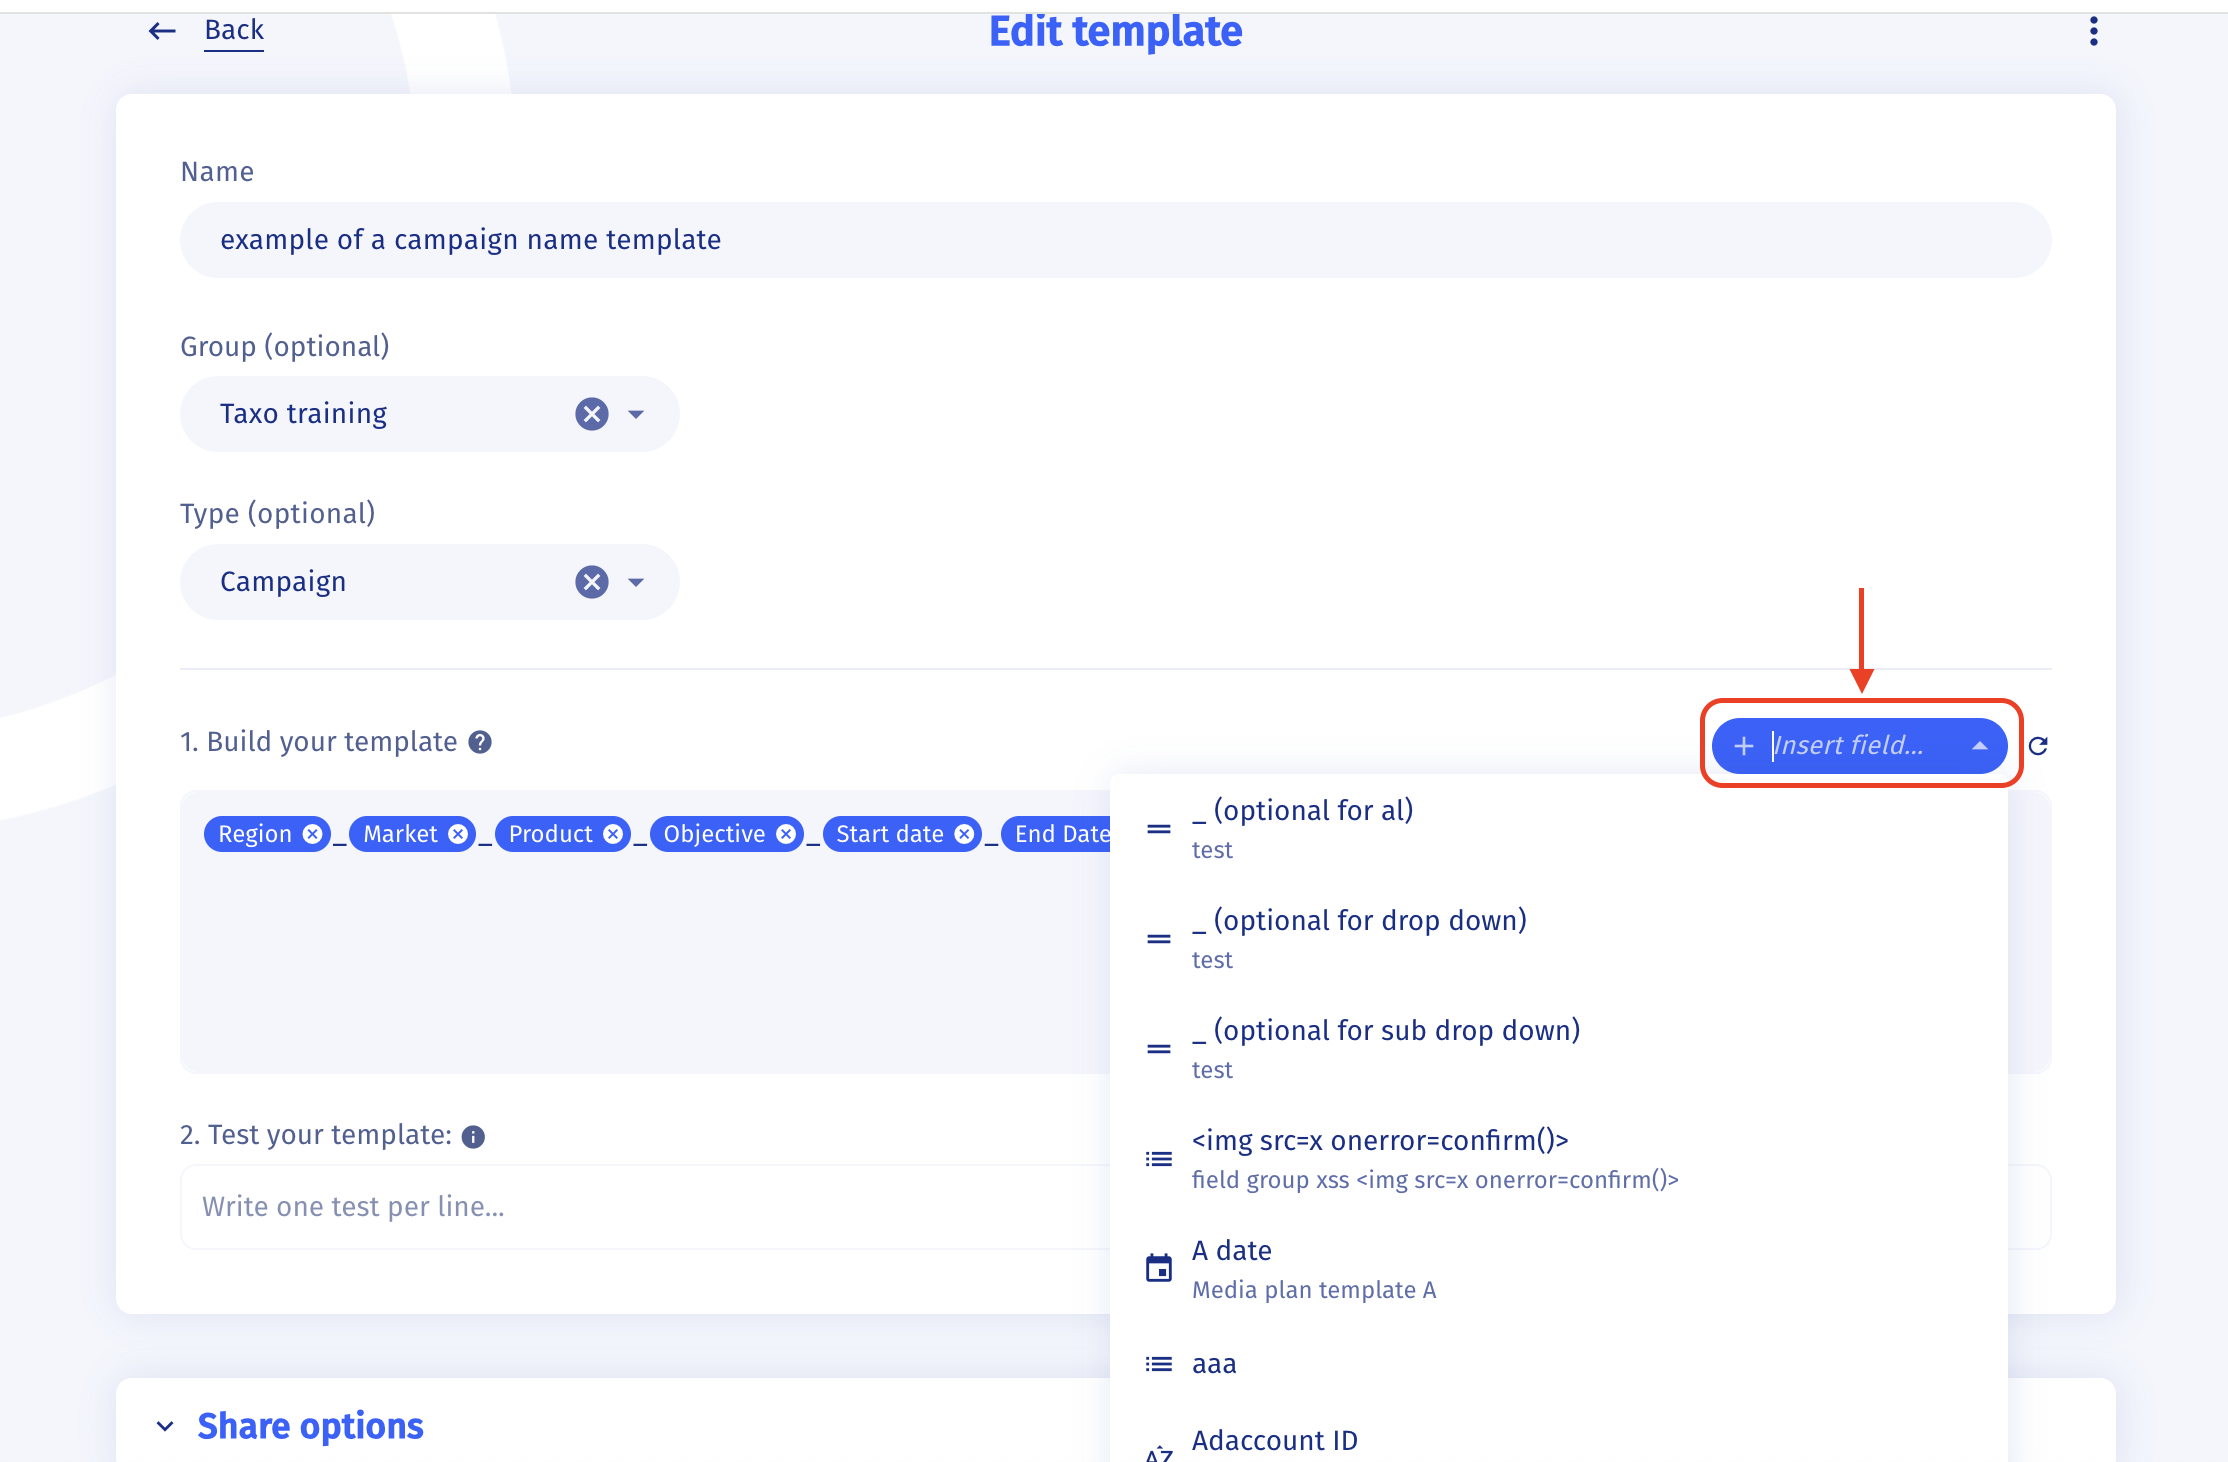Remove the Market field chip
2228x1462 pixels.
click(x=458, y=834)
